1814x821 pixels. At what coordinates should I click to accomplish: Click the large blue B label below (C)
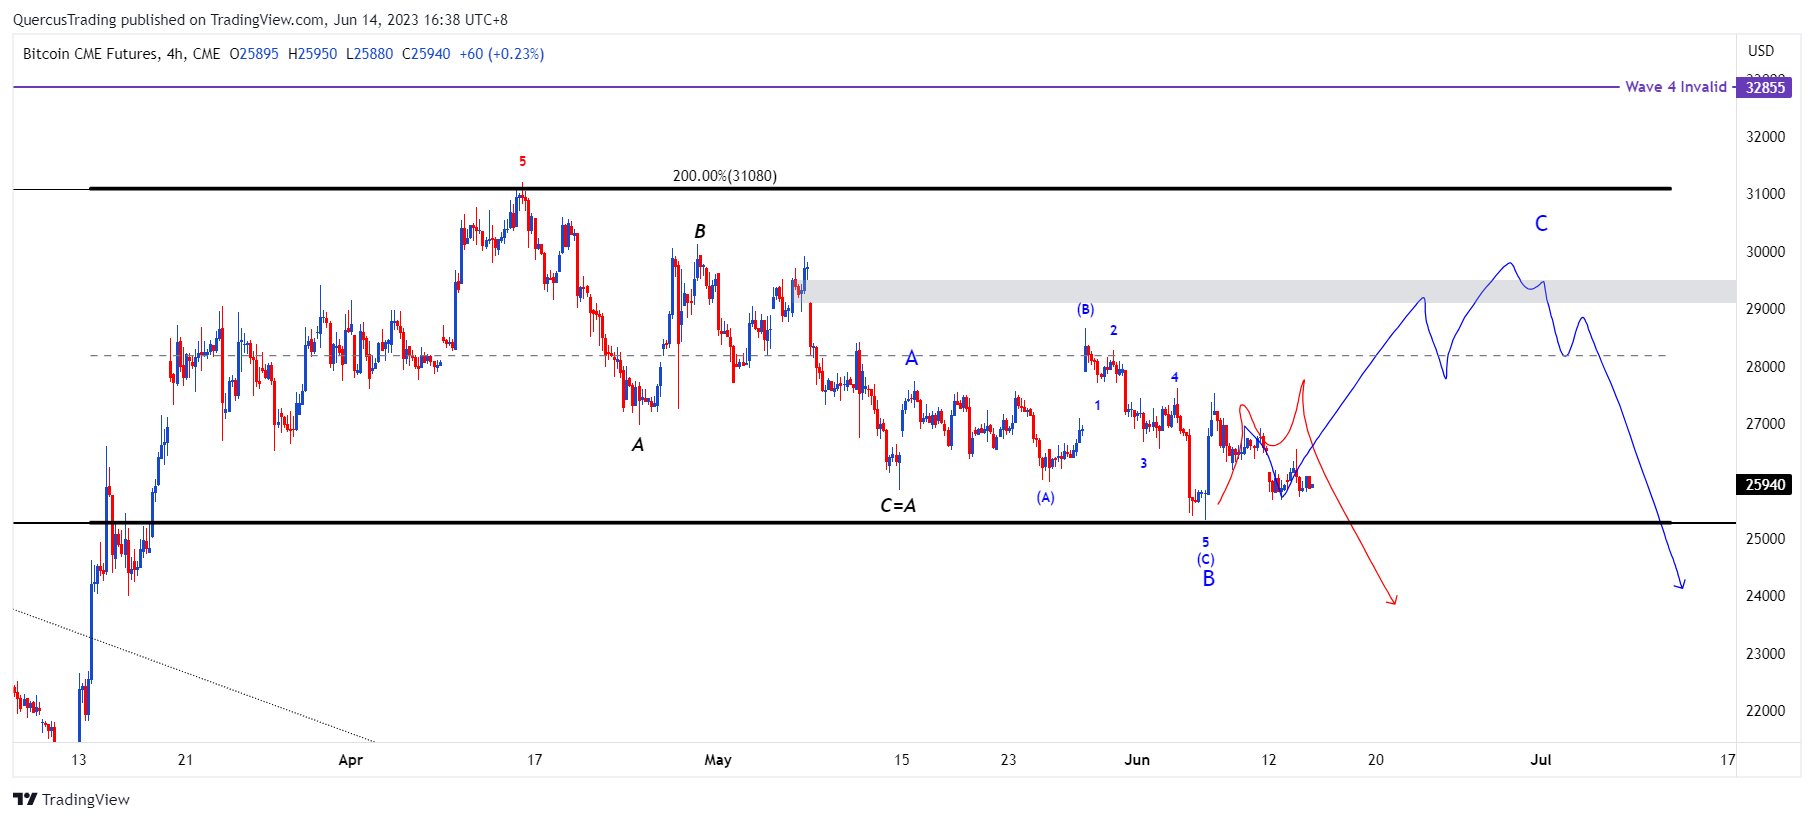point(1208,579)
